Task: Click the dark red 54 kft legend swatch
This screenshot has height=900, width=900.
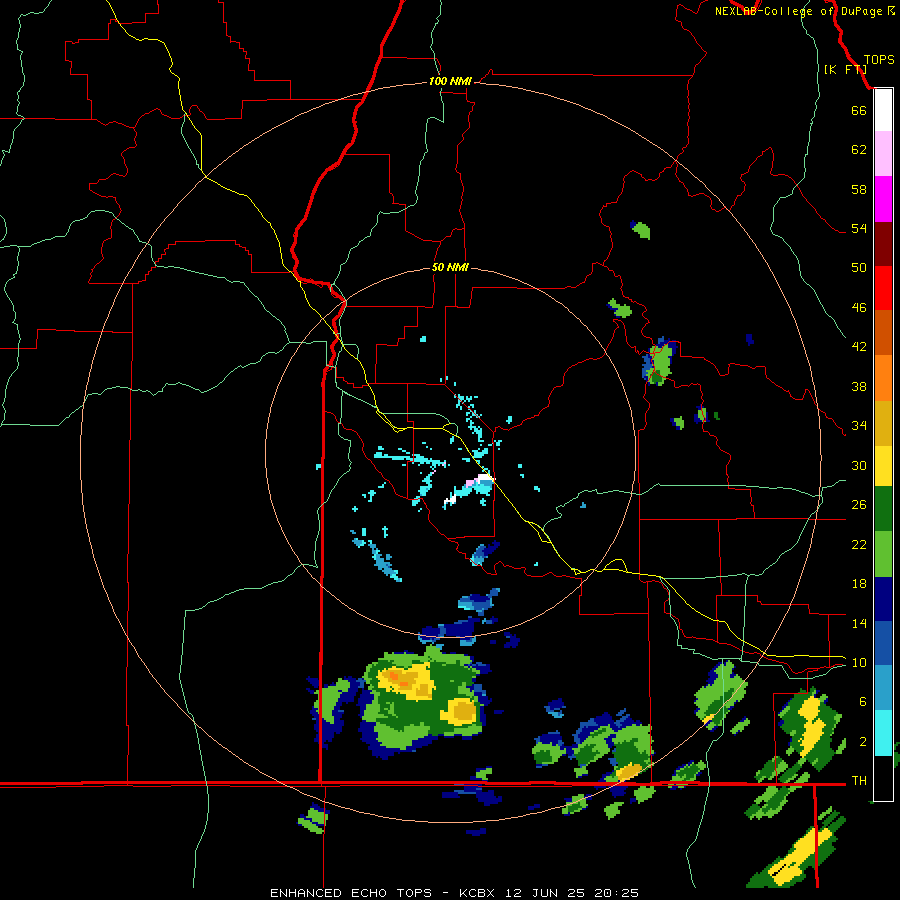Action: 883,244
